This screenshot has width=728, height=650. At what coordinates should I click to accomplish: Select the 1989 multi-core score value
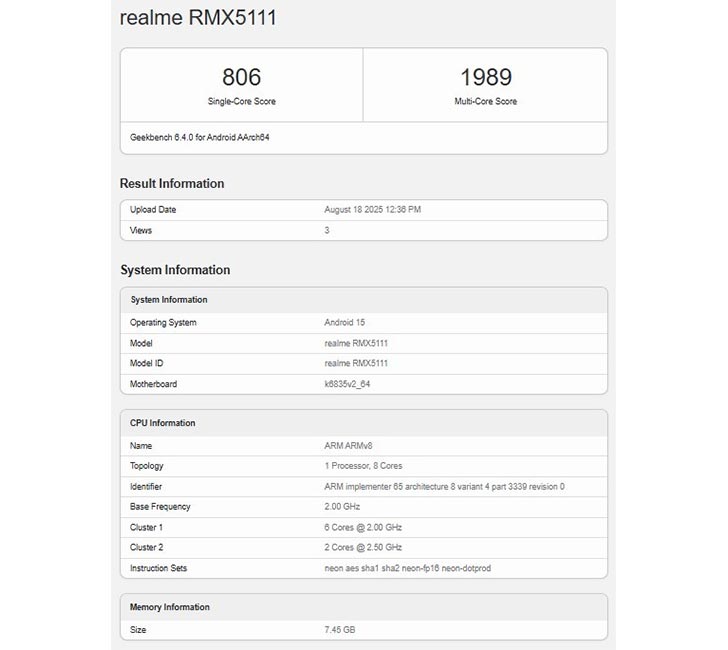(486, 77)
